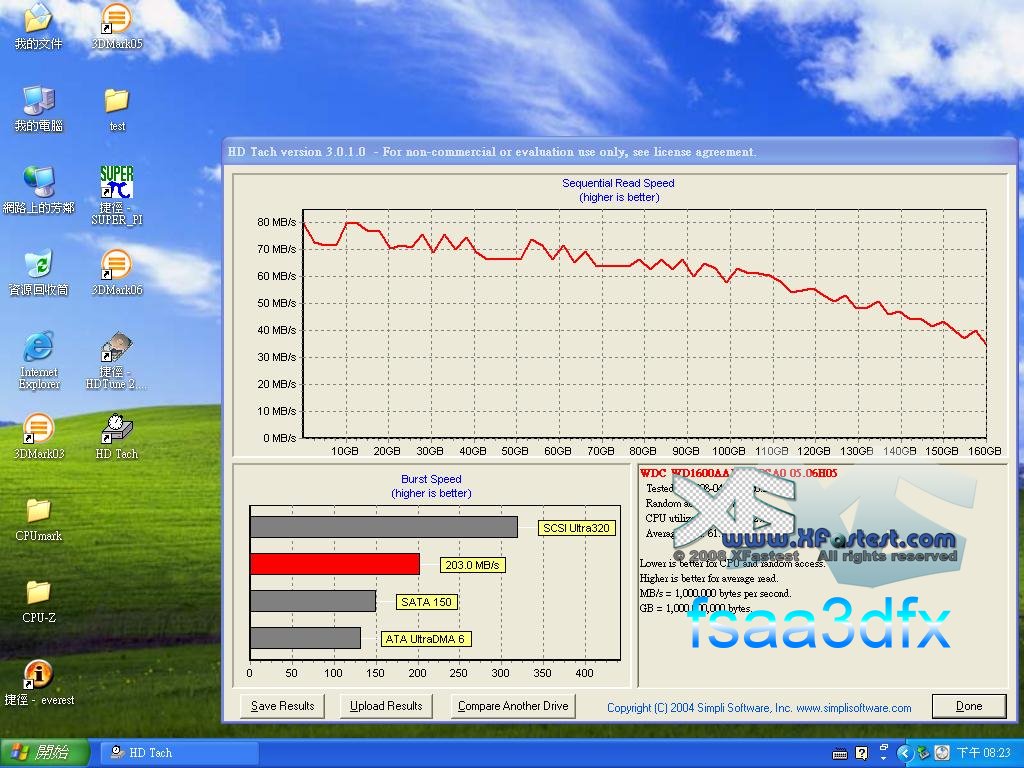Select the HD Tach desktop icon
The height and width of the screenshot is (768, 1024).
click(x=117, y=430)
